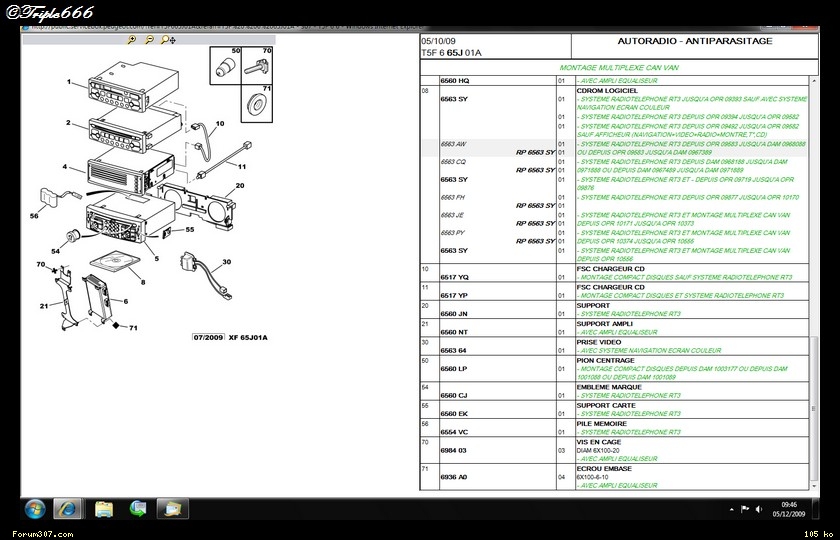The image size is (840, 540).
Task: Click callout number 1 on diagram
Action: point(69,82)
